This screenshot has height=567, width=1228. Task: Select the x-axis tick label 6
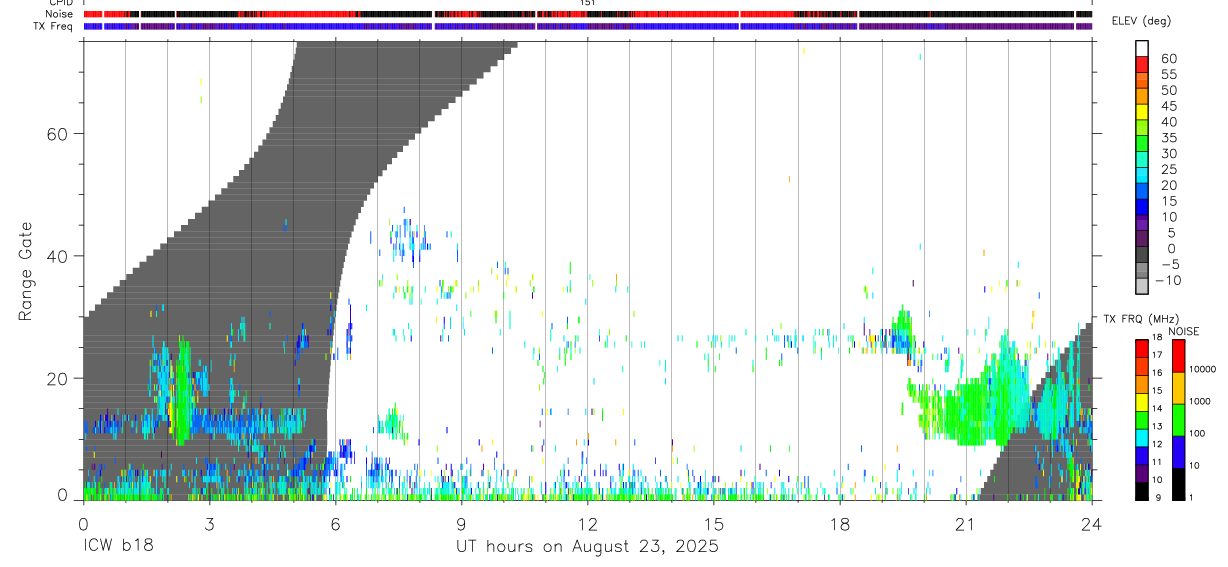pos(335,524)
